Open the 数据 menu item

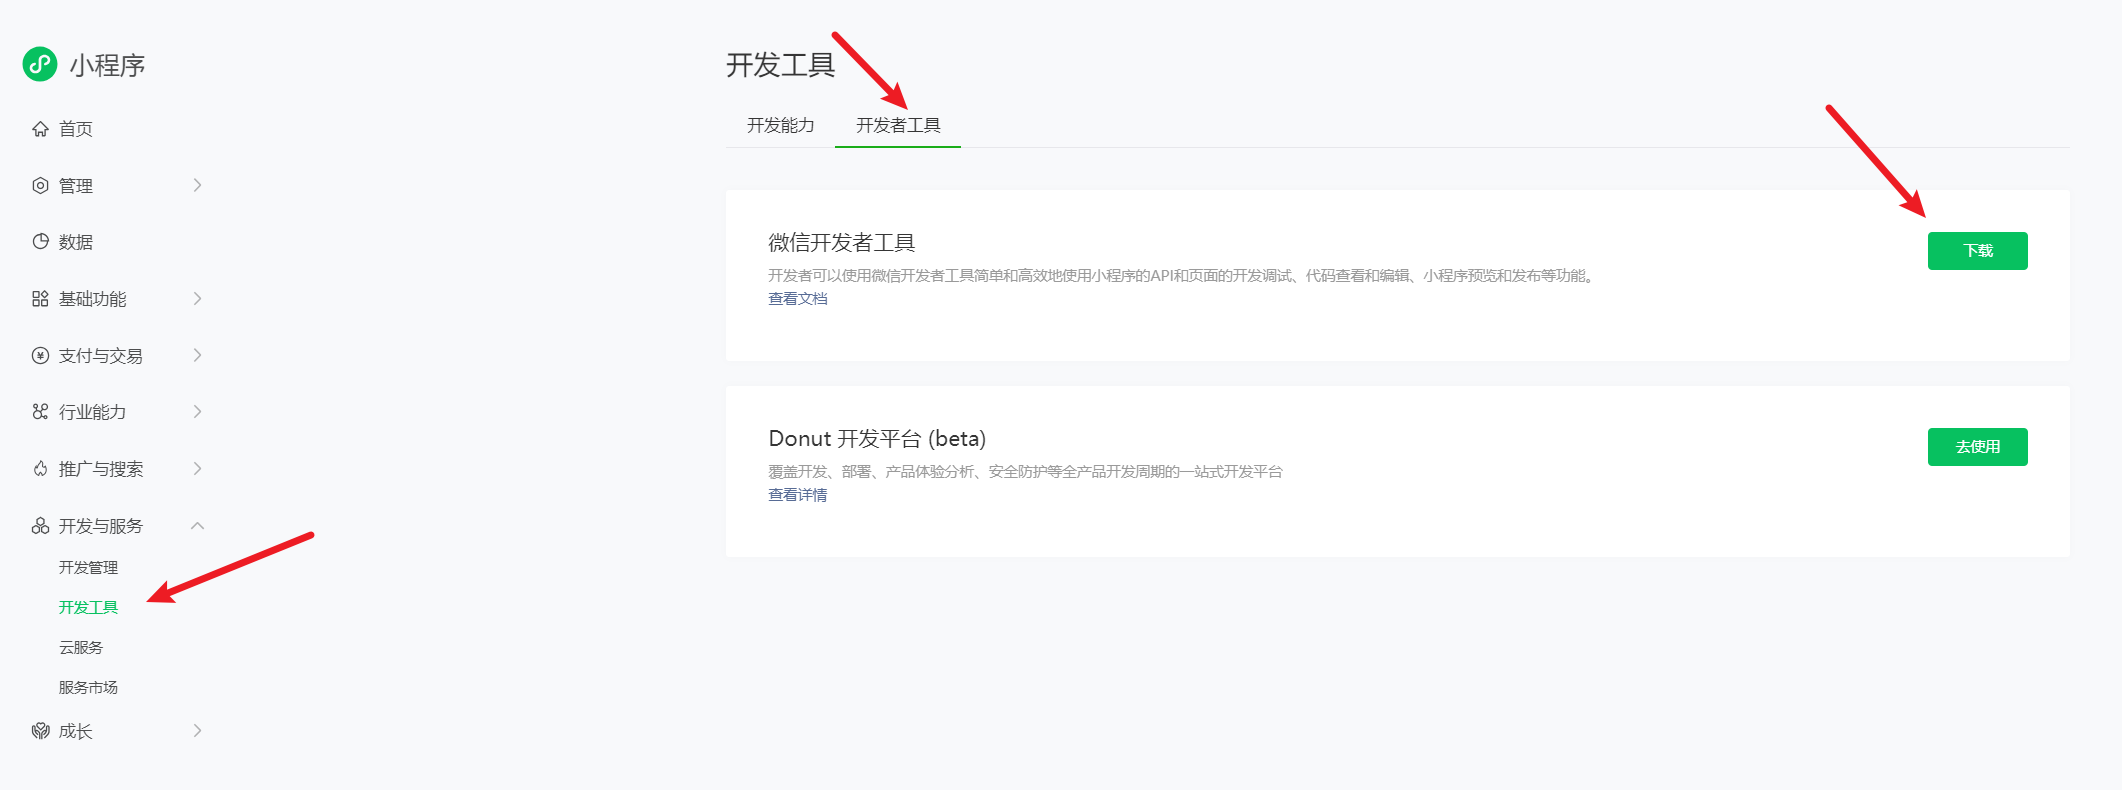tap(76, 242)
